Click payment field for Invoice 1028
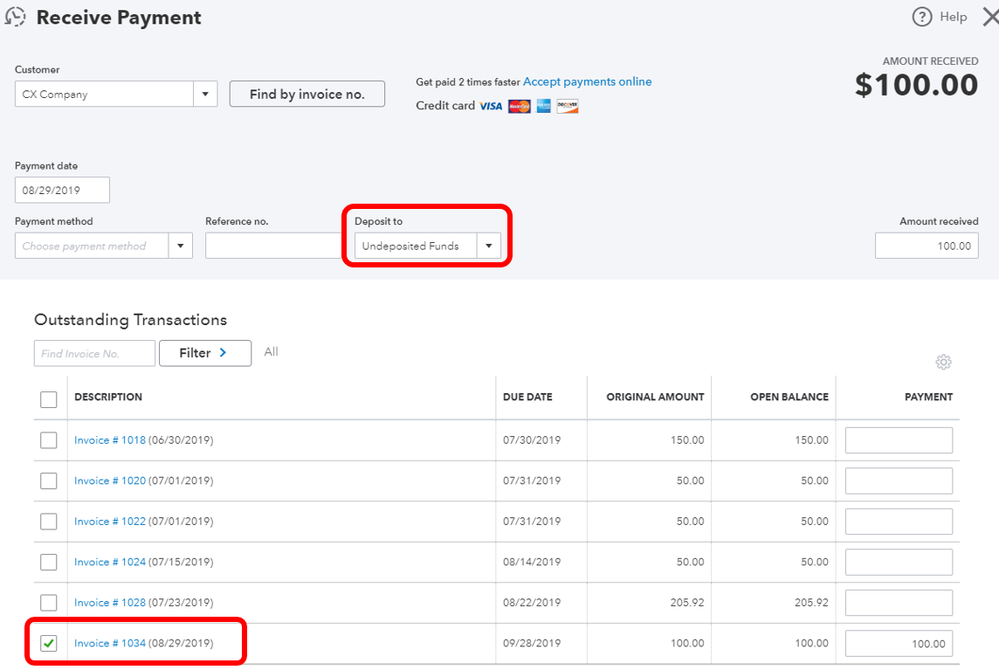 pos(899,603)
